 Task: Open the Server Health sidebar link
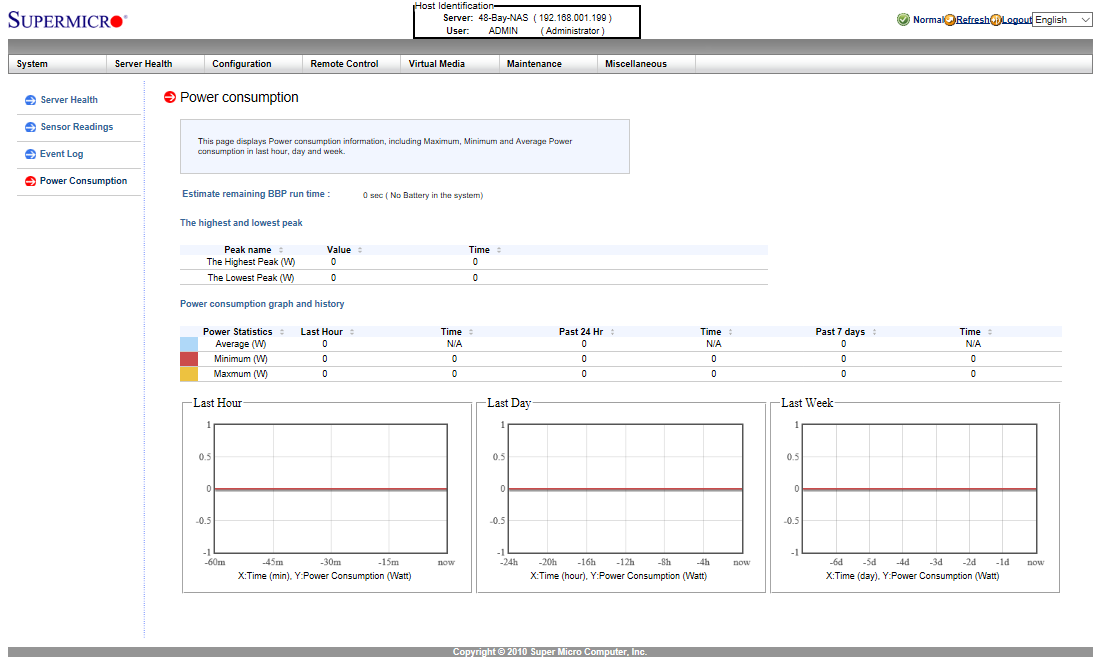(69, 100)
